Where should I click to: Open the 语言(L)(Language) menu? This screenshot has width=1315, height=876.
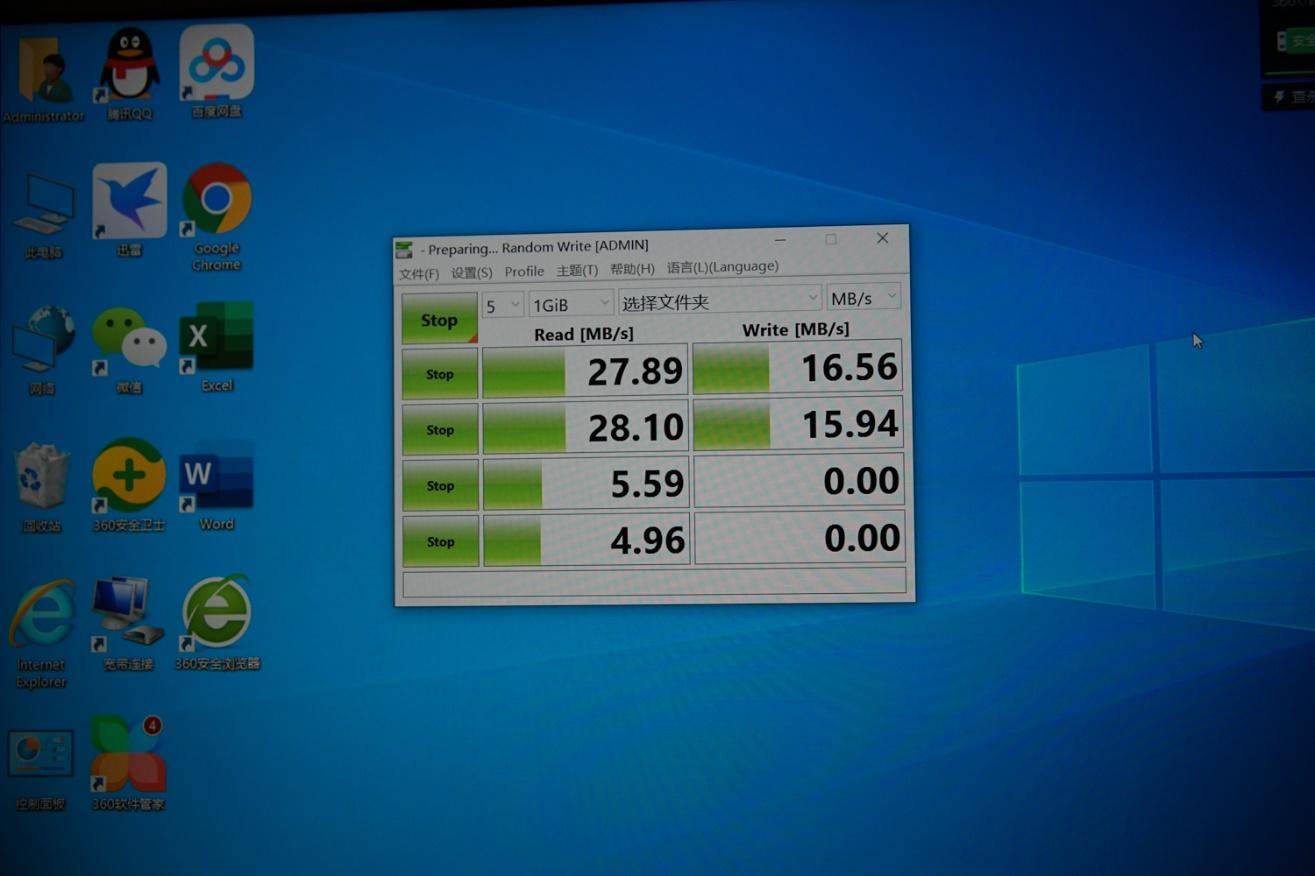point(722,267)
